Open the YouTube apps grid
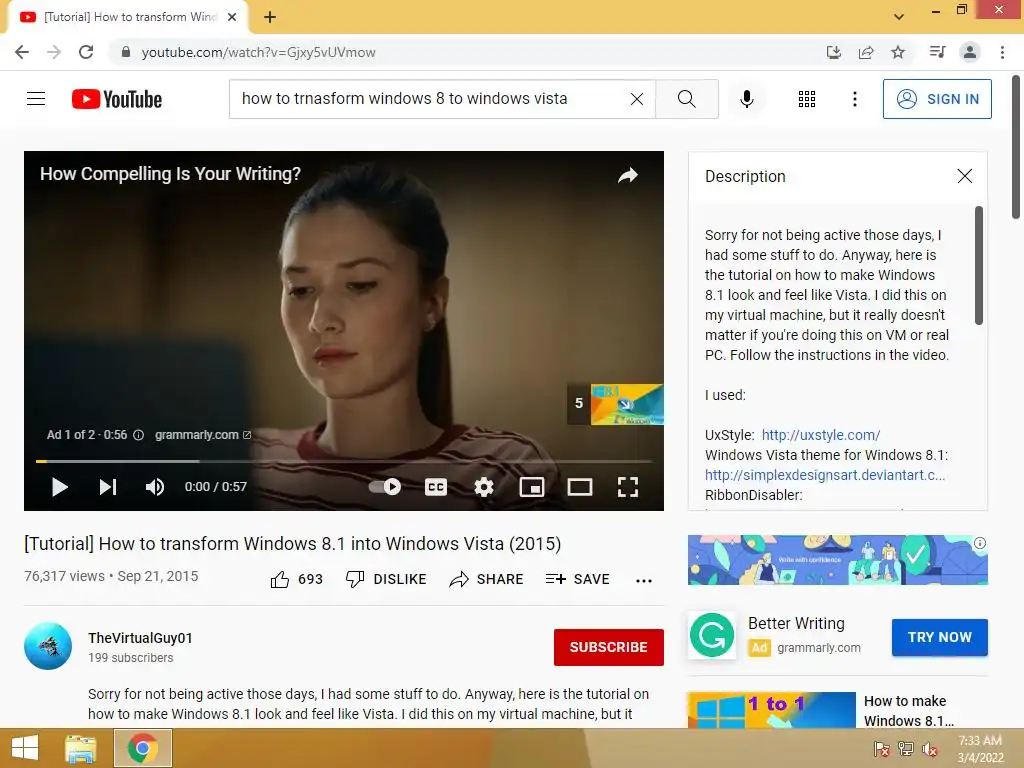 (x=807, y=99)
